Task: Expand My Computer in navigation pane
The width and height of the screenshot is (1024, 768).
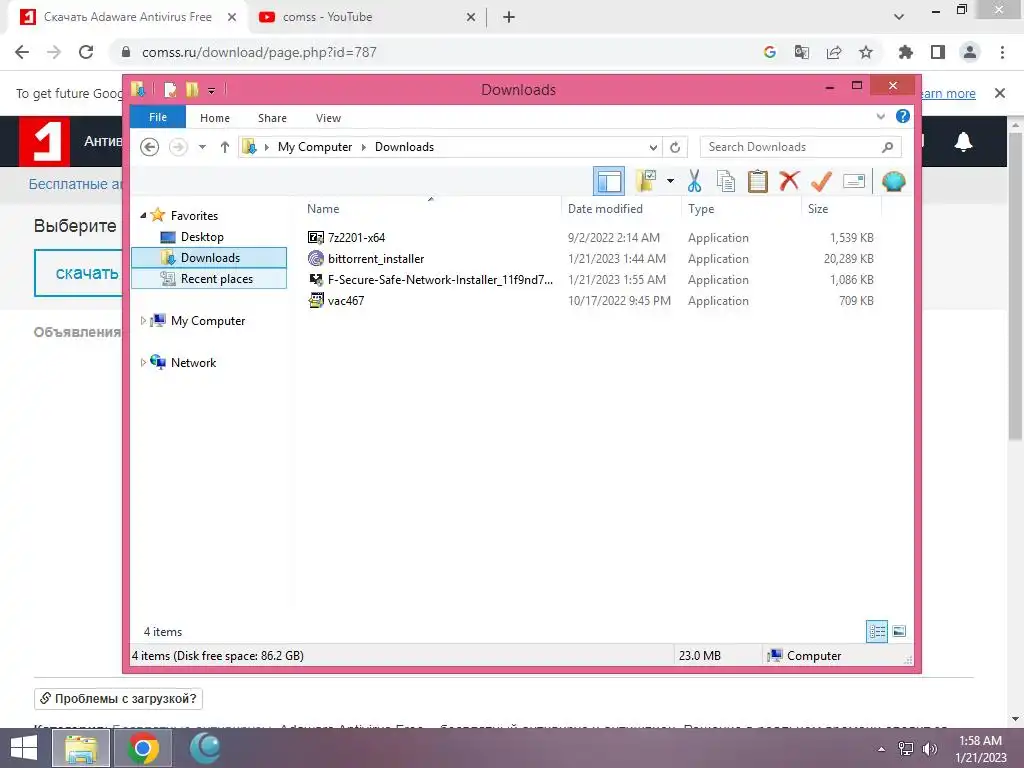Action: tap(143, 321)
